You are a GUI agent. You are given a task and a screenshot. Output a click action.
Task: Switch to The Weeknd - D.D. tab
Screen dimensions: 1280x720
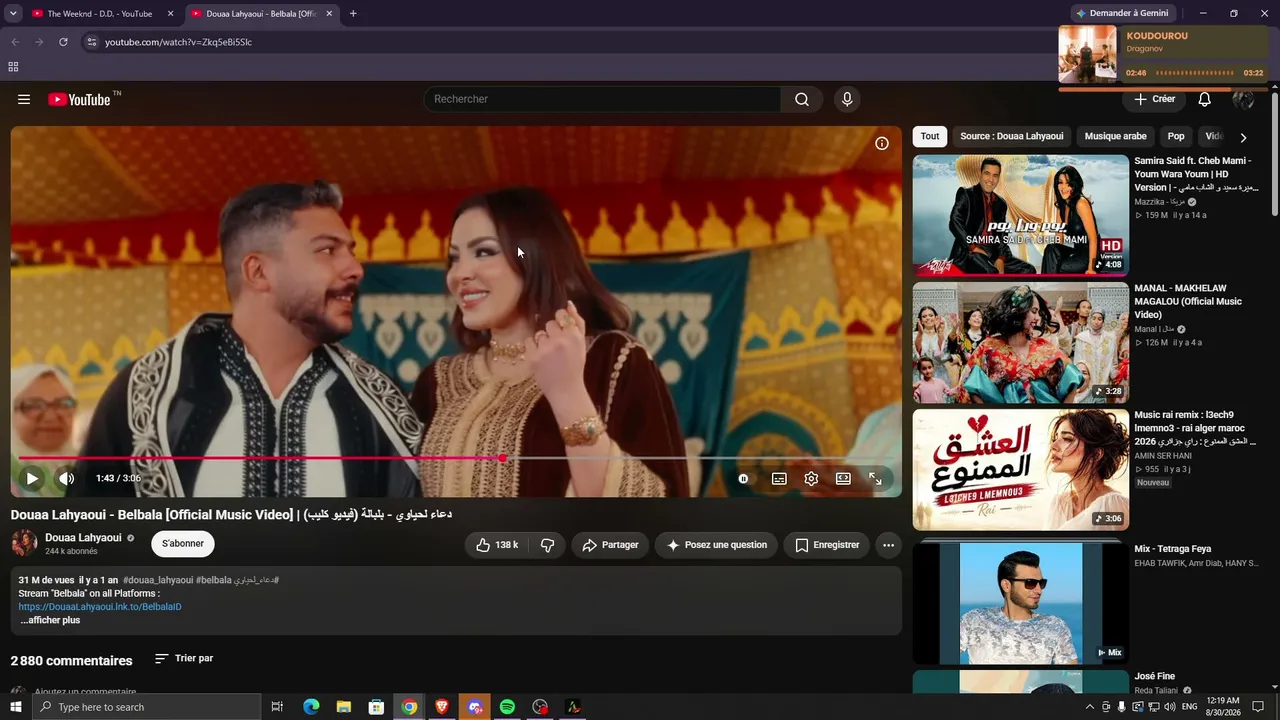tap(100, 14)
